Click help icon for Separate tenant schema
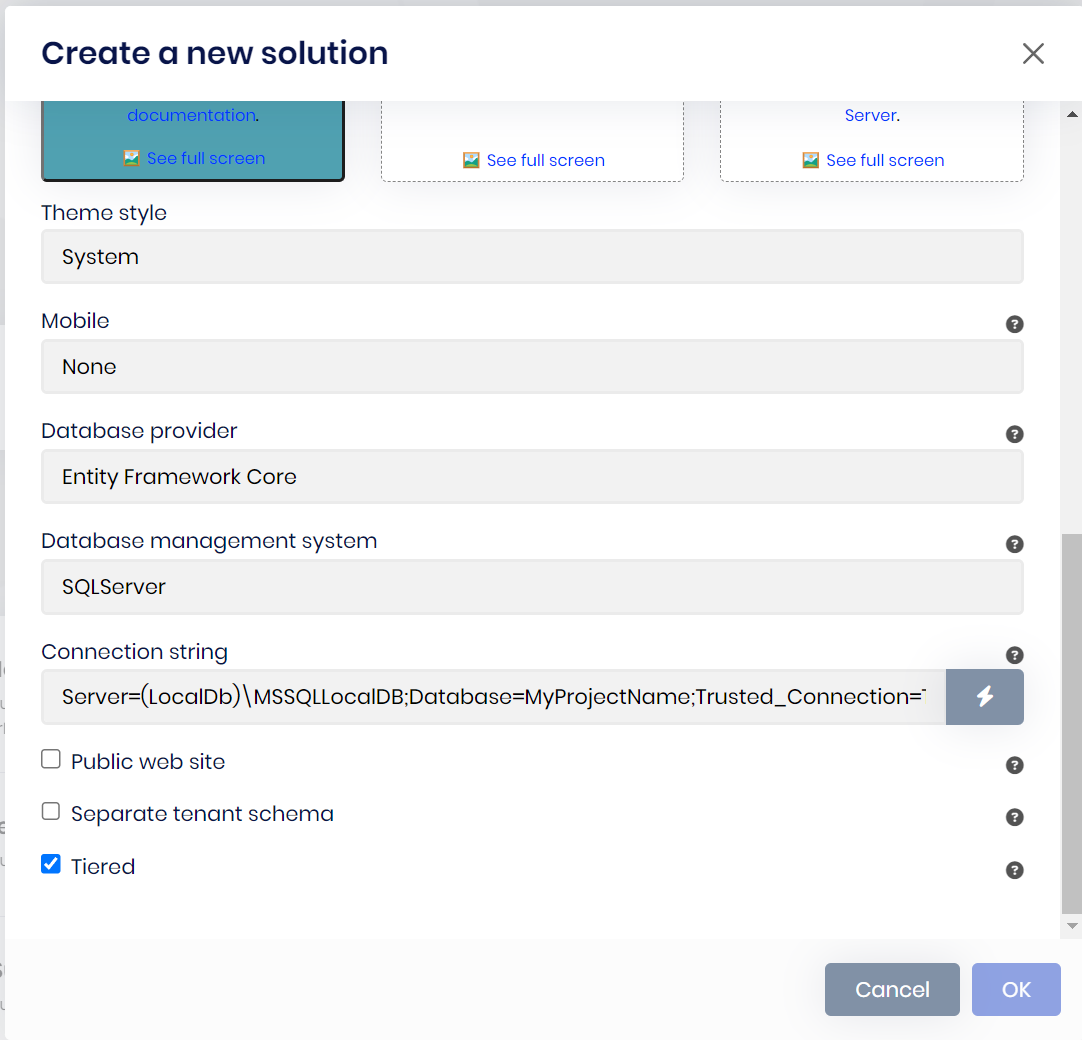The height and width of the screenshot is (1040, 1082). (x=1014, y=817)
